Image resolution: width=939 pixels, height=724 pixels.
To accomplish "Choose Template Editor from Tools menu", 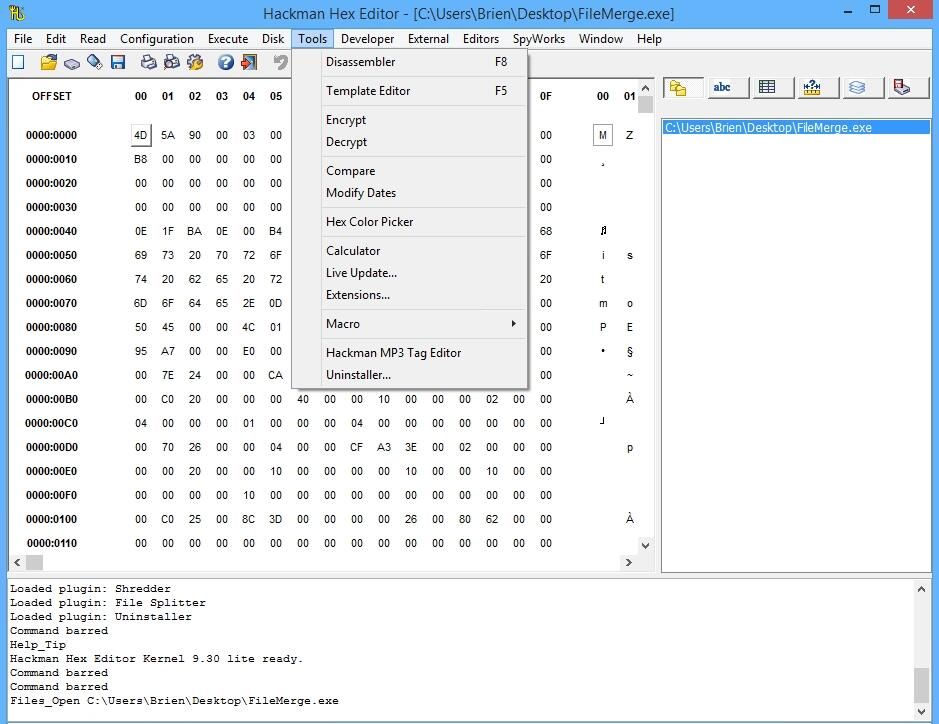I will click(x=410, y=90).
